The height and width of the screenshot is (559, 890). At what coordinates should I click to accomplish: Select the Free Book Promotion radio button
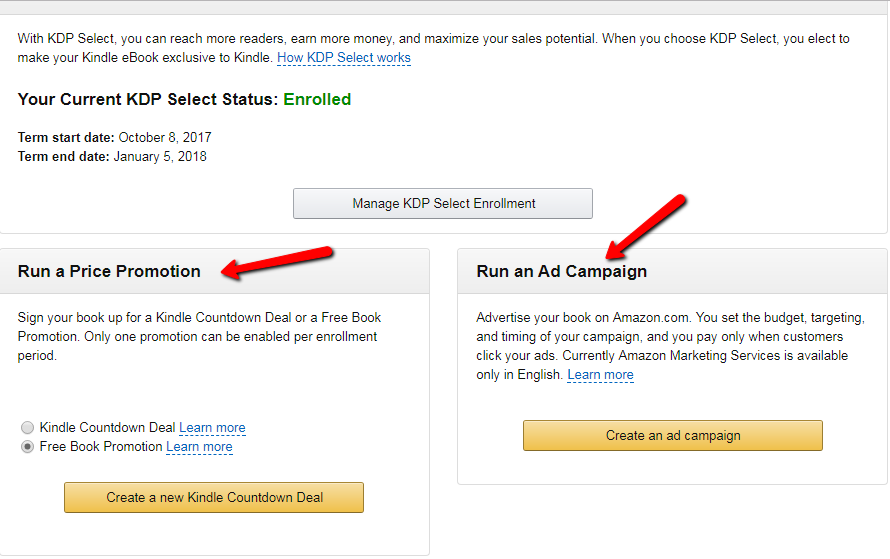[28, 447]
